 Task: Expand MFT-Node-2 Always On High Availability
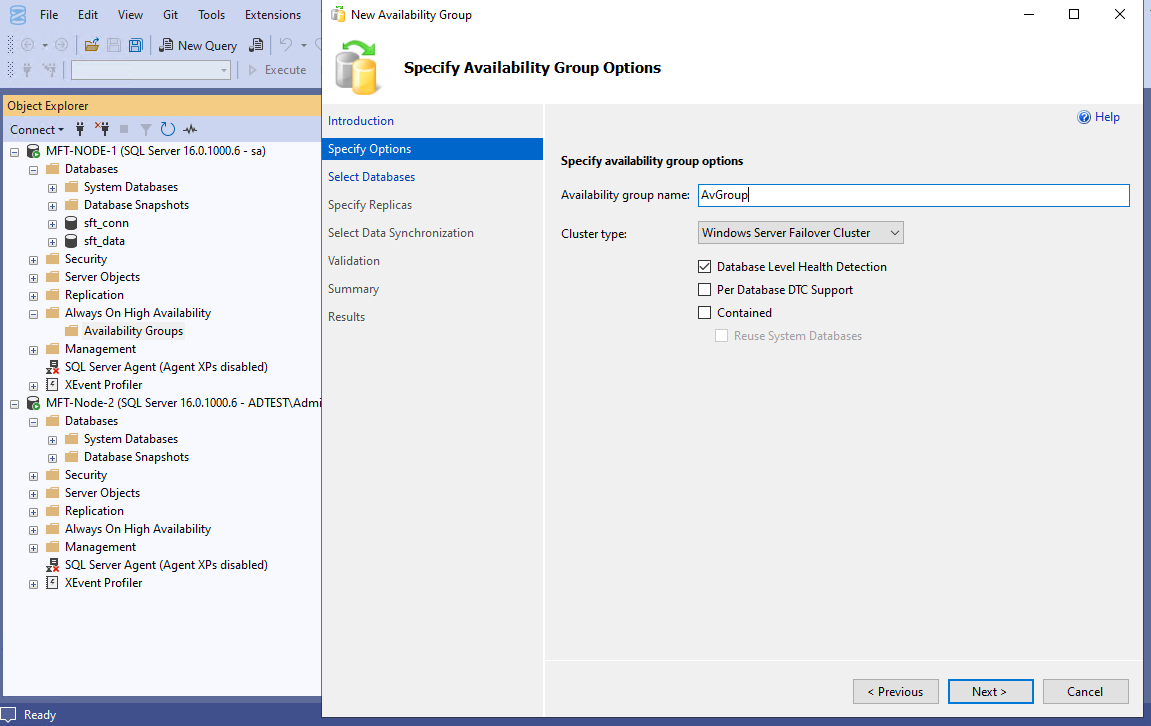(x=33, y=530)
